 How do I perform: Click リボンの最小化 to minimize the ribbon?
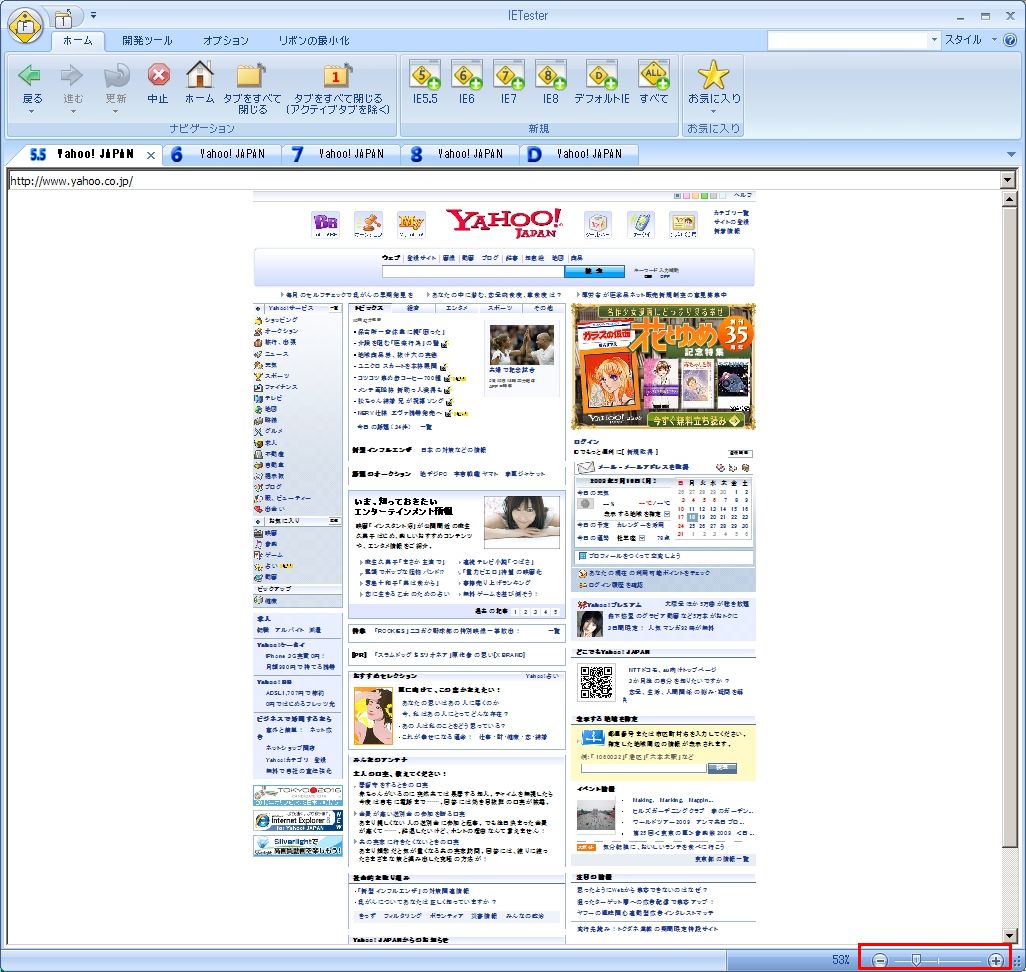coord(314,41)
